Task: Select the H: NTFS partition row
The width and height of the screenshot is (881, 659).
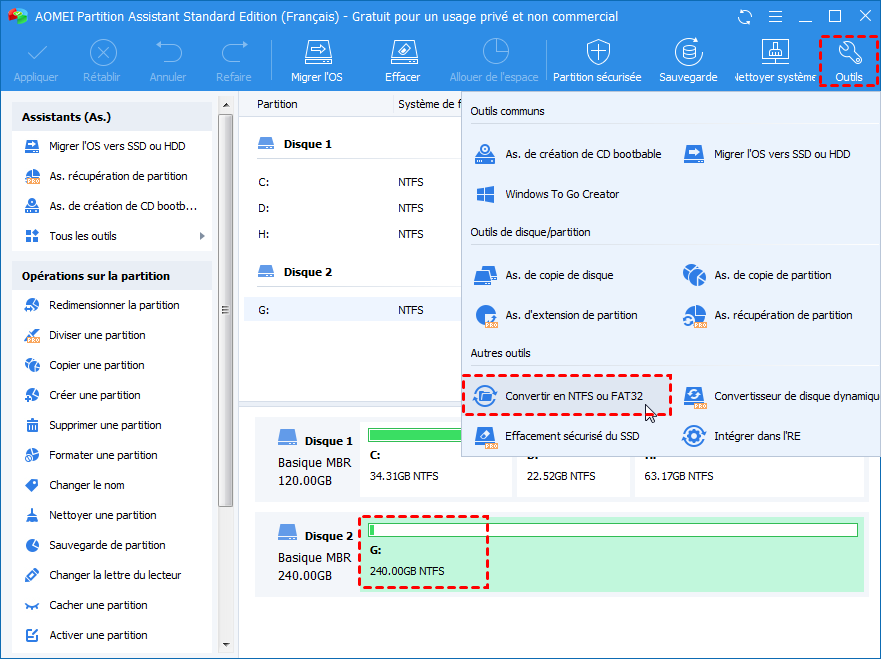Action: point(353,234)
